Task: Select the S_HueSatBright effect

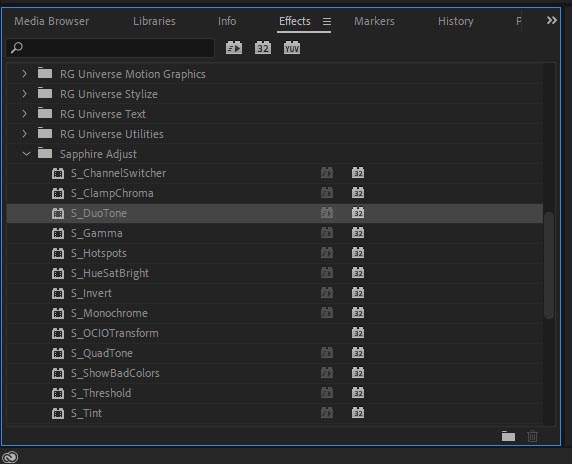Action: (x=110, y=274)
